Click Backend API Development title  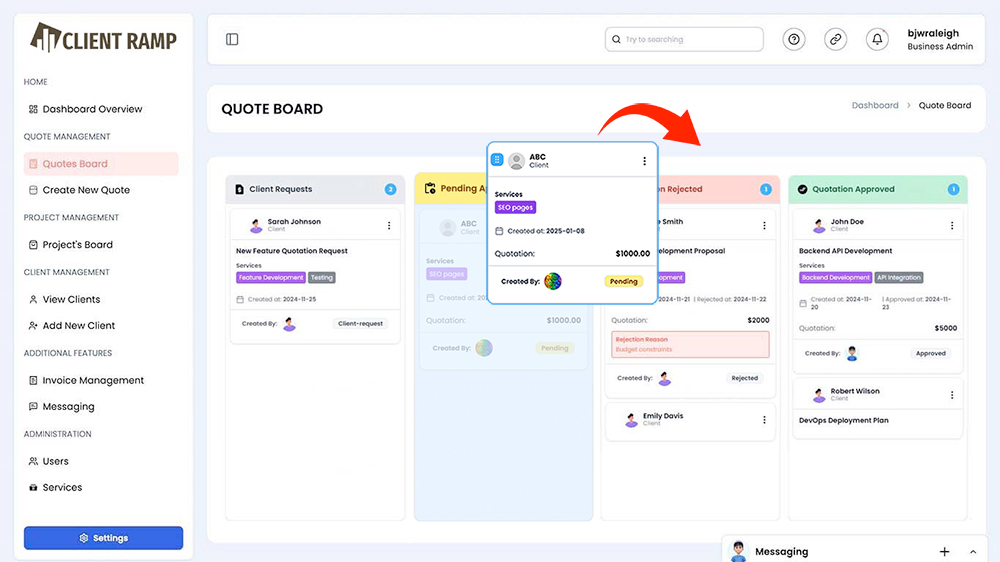(x=845, y=251)
